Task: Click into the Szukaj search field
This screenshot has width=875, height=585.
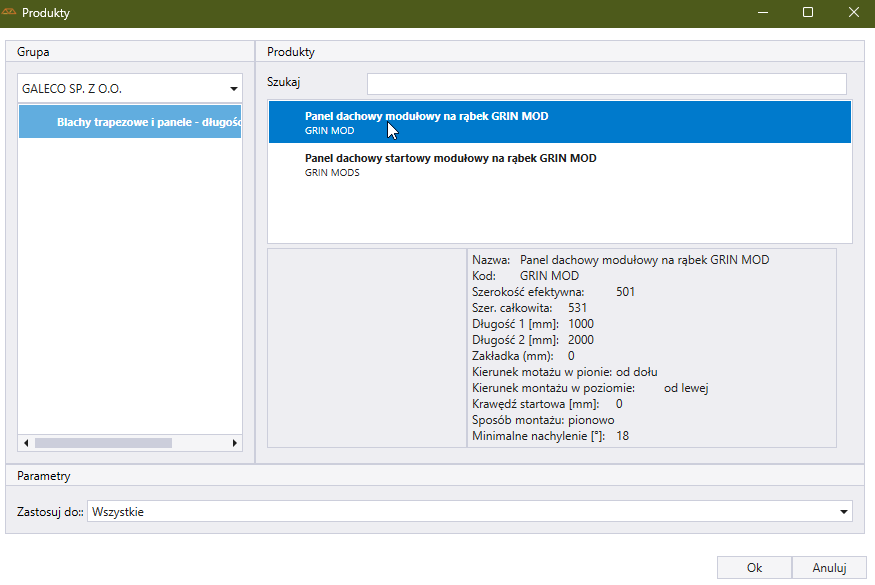Action: [x=606, y=83]
